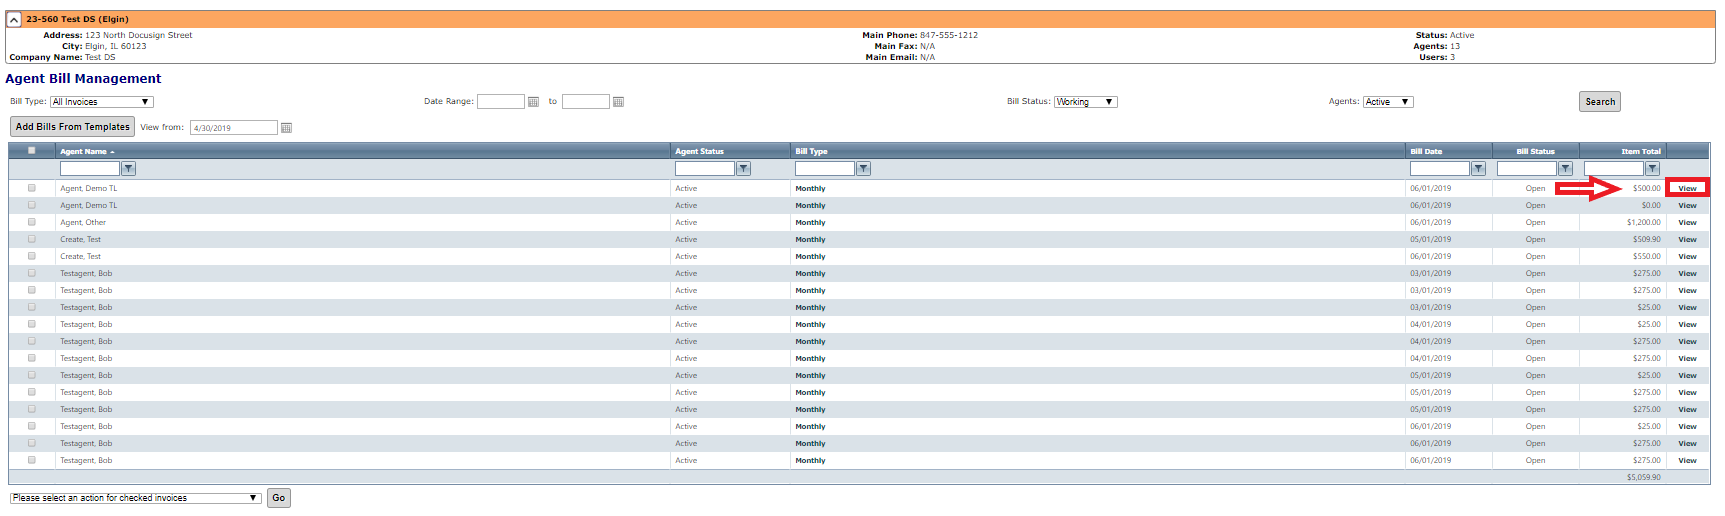1725x516 pixels.
Task: Select the checkbox for Agent, Other row
Action: (x=32, y=222)
